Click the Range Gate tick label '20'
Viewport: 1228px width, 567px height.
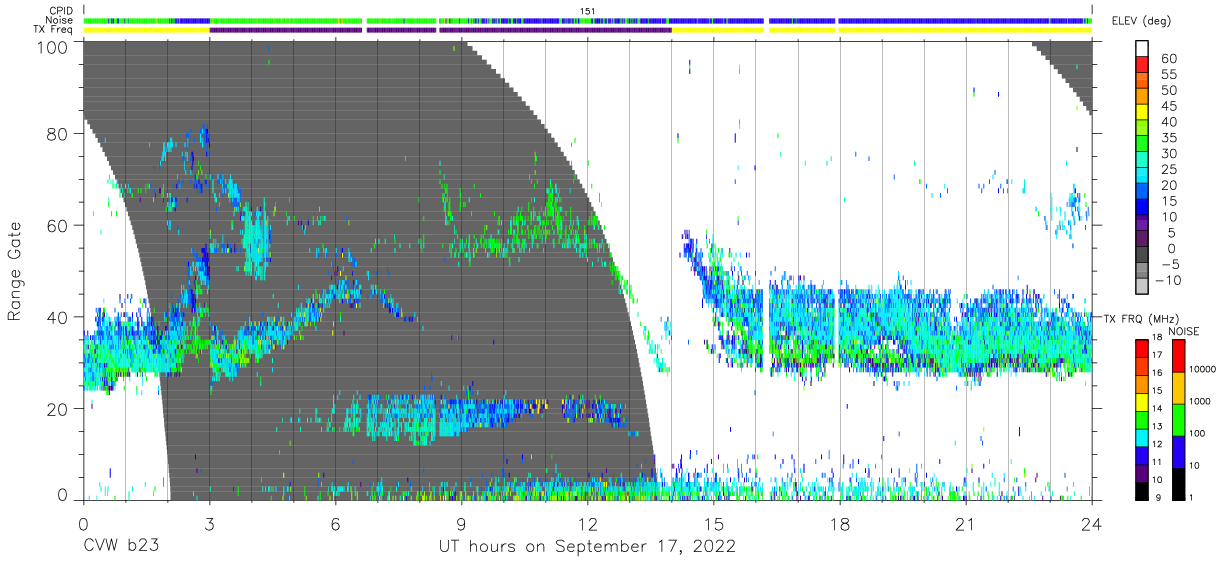pyautogui.click(x=58, y=409)
